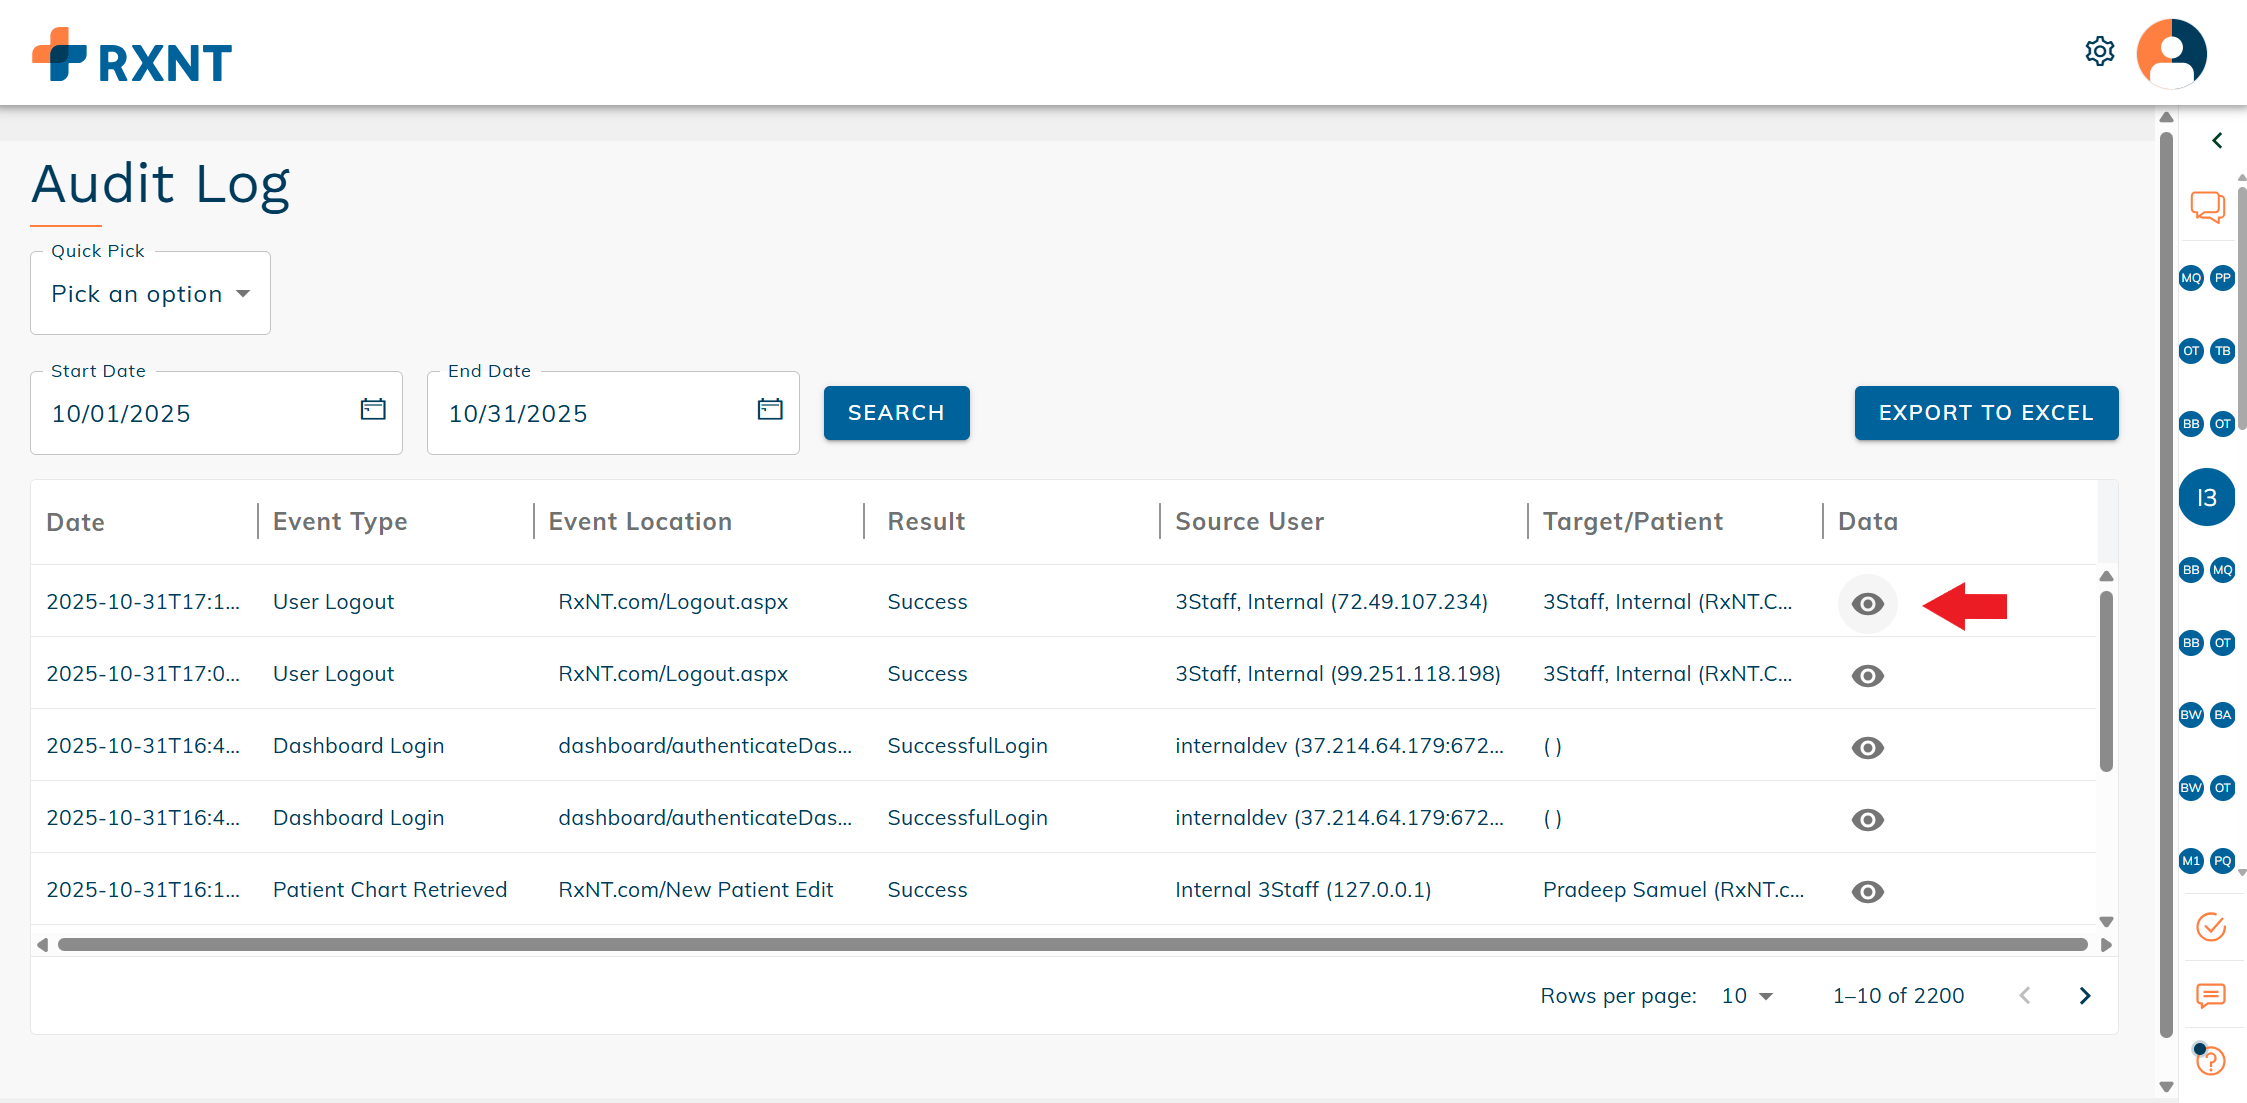Open End Date calendar picker
The width and height of the screenshot is (2247, 1103).
tap(769, 409)
